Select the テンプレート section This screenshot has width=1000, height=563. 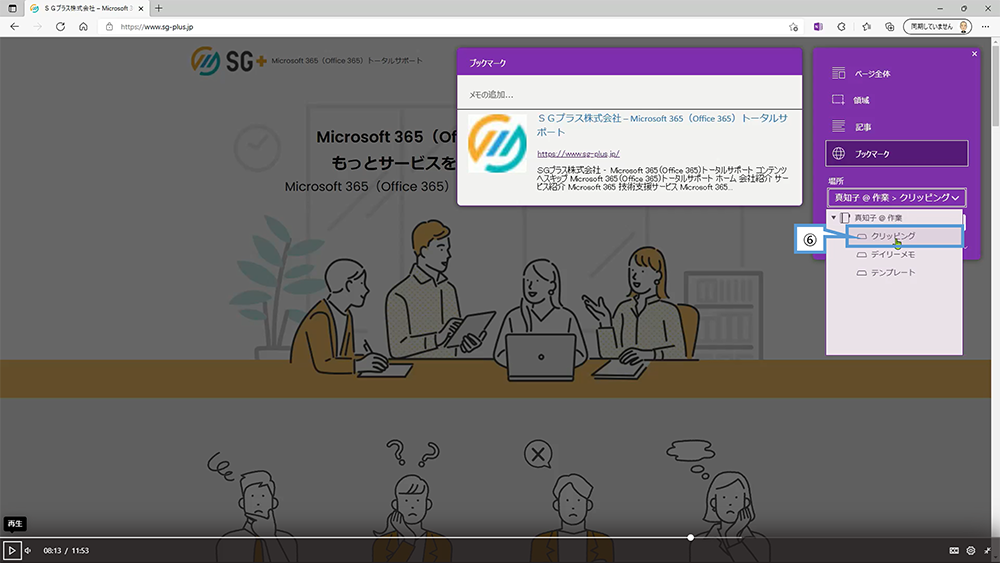coord(894,272)
